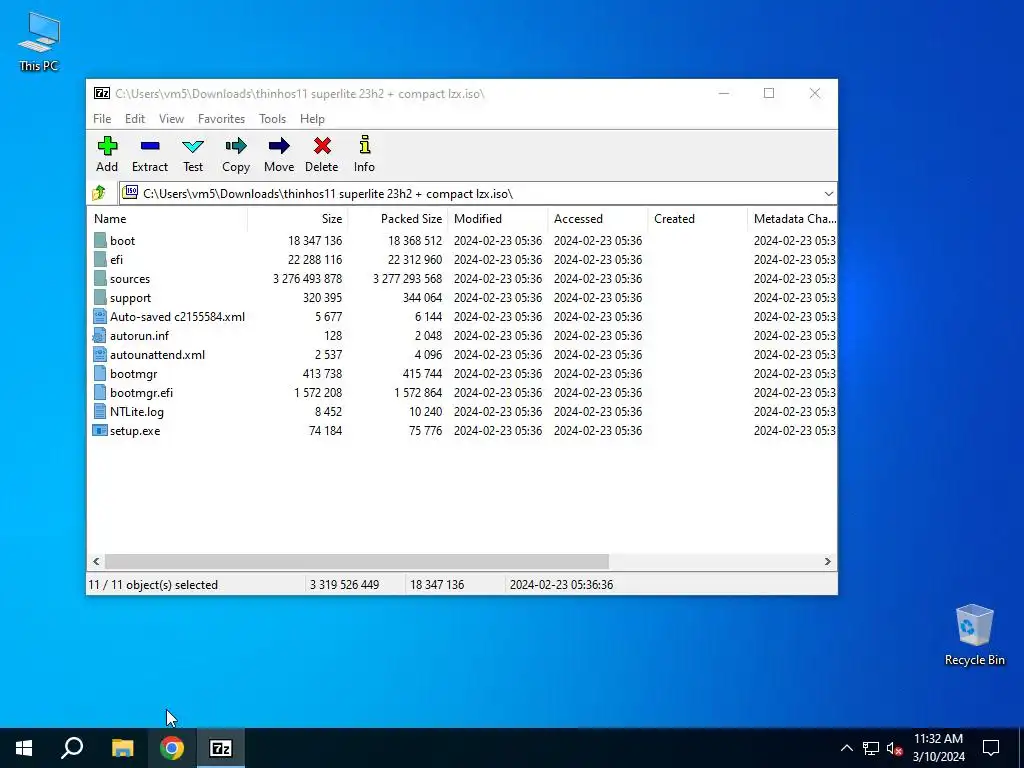Open This PC desktop icon

click(x=39, y=42)
